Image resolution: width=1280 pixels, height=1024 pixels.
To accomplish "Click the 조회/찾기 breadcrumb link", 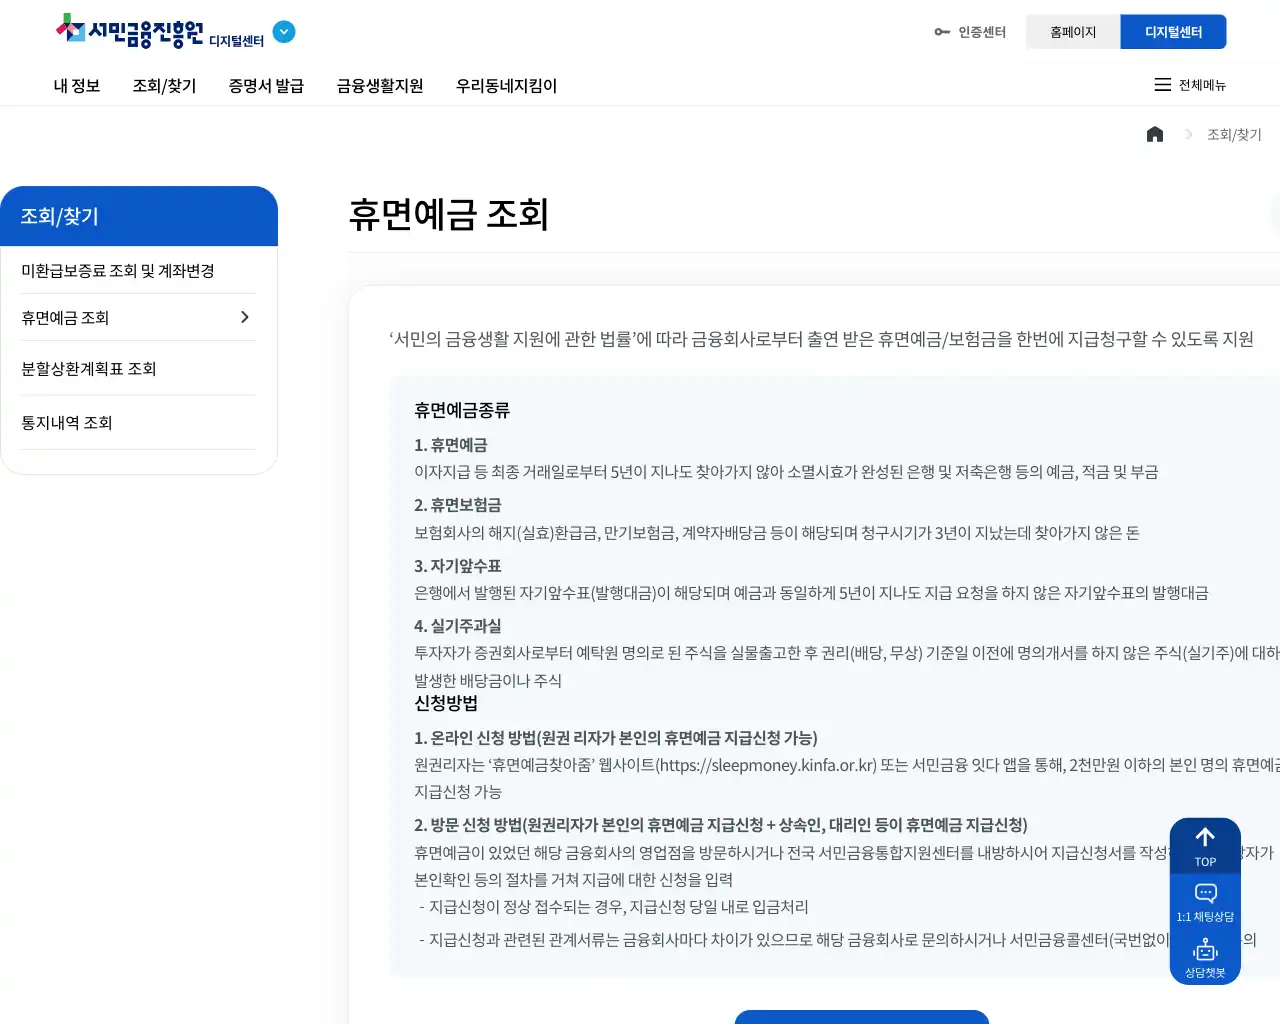I will click(1234, 134).
